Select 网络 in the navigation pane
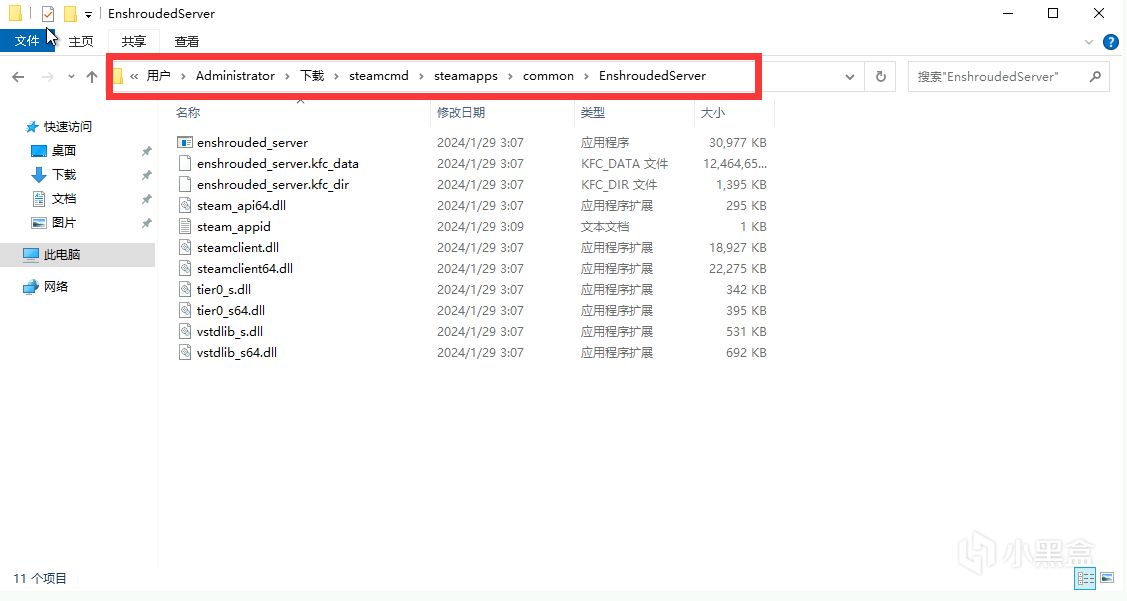The height and width of the screenshot is (601, 1127). tap(55, 287)
